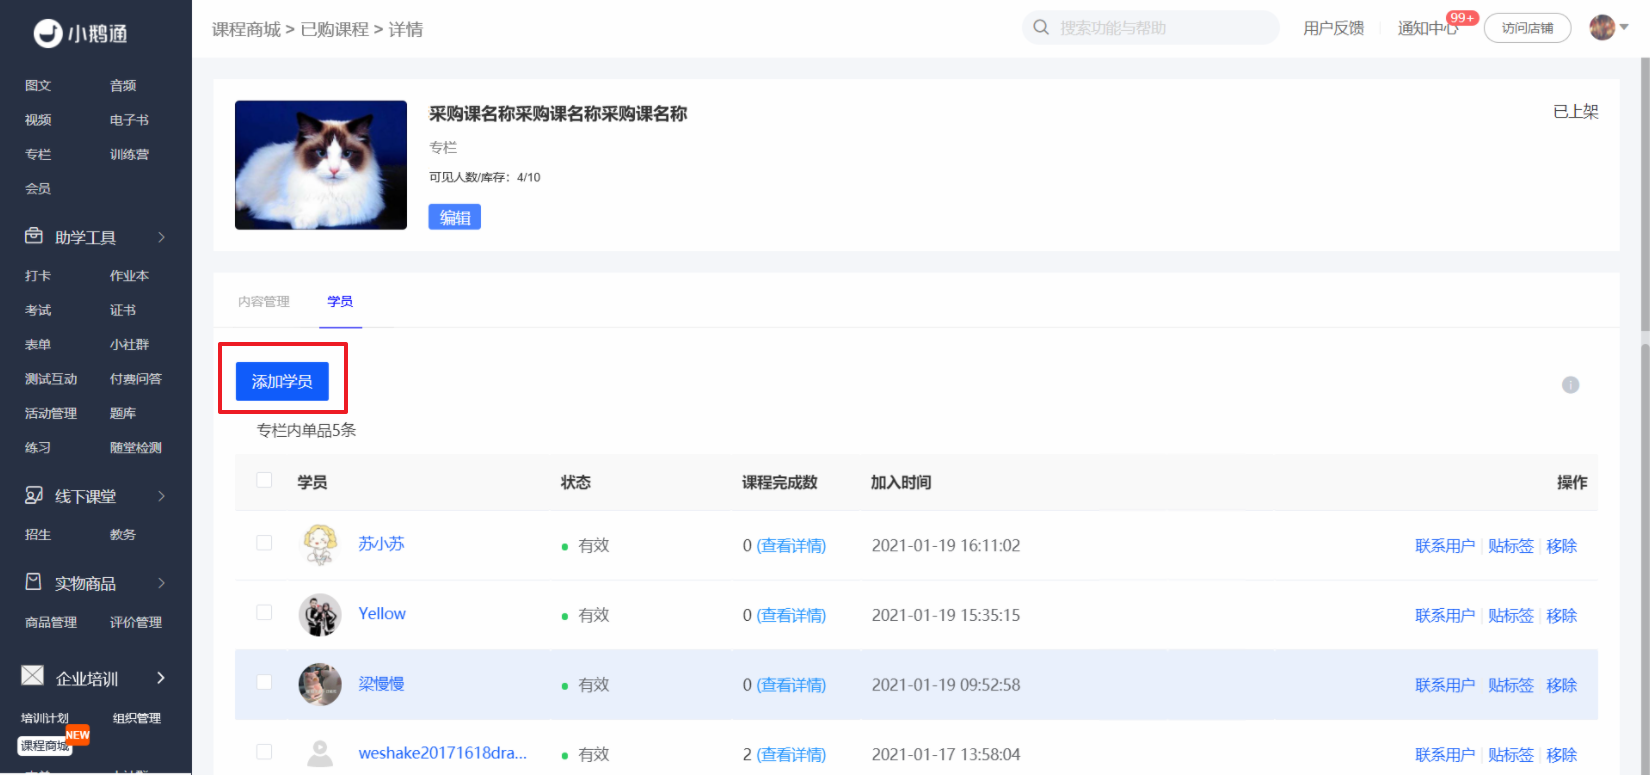This screenshot has width=1650, height=775.
Task: Open the 实物商品 section icon
Action: (x=34, y=582)
